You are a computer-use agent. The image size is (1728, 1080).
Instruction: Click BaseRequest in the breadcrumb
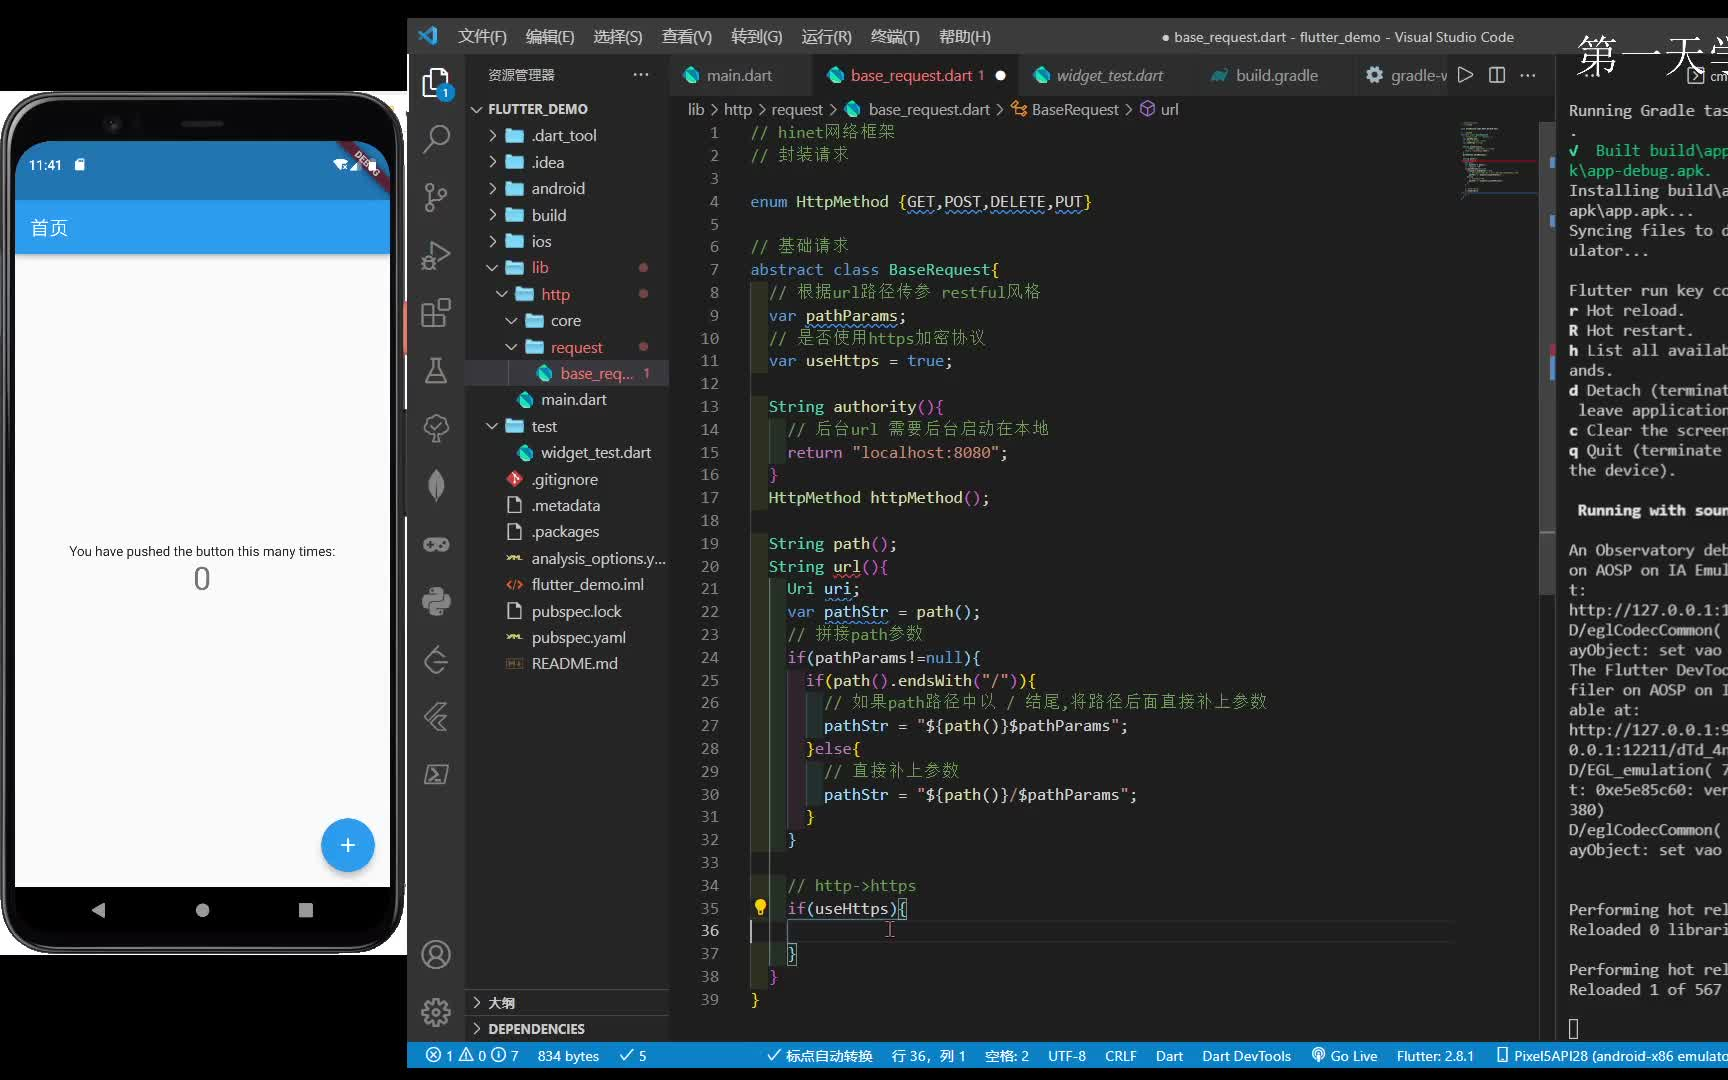click(x=1074, y=109)
